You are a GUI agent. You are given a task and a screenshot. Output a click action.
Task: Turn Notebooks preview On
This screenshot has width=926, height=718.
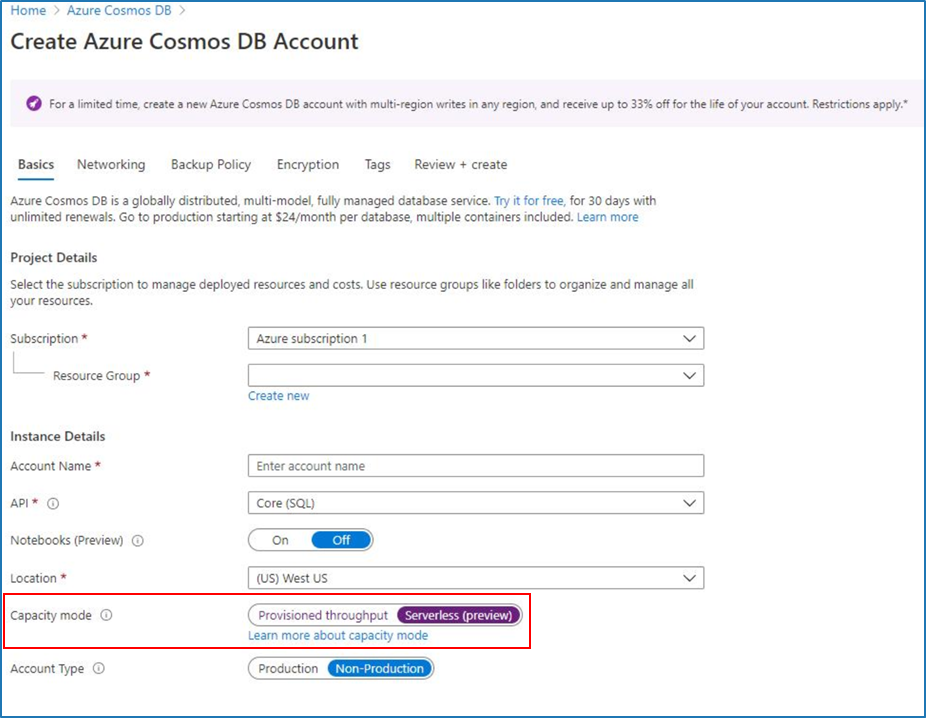click(280, 540)
